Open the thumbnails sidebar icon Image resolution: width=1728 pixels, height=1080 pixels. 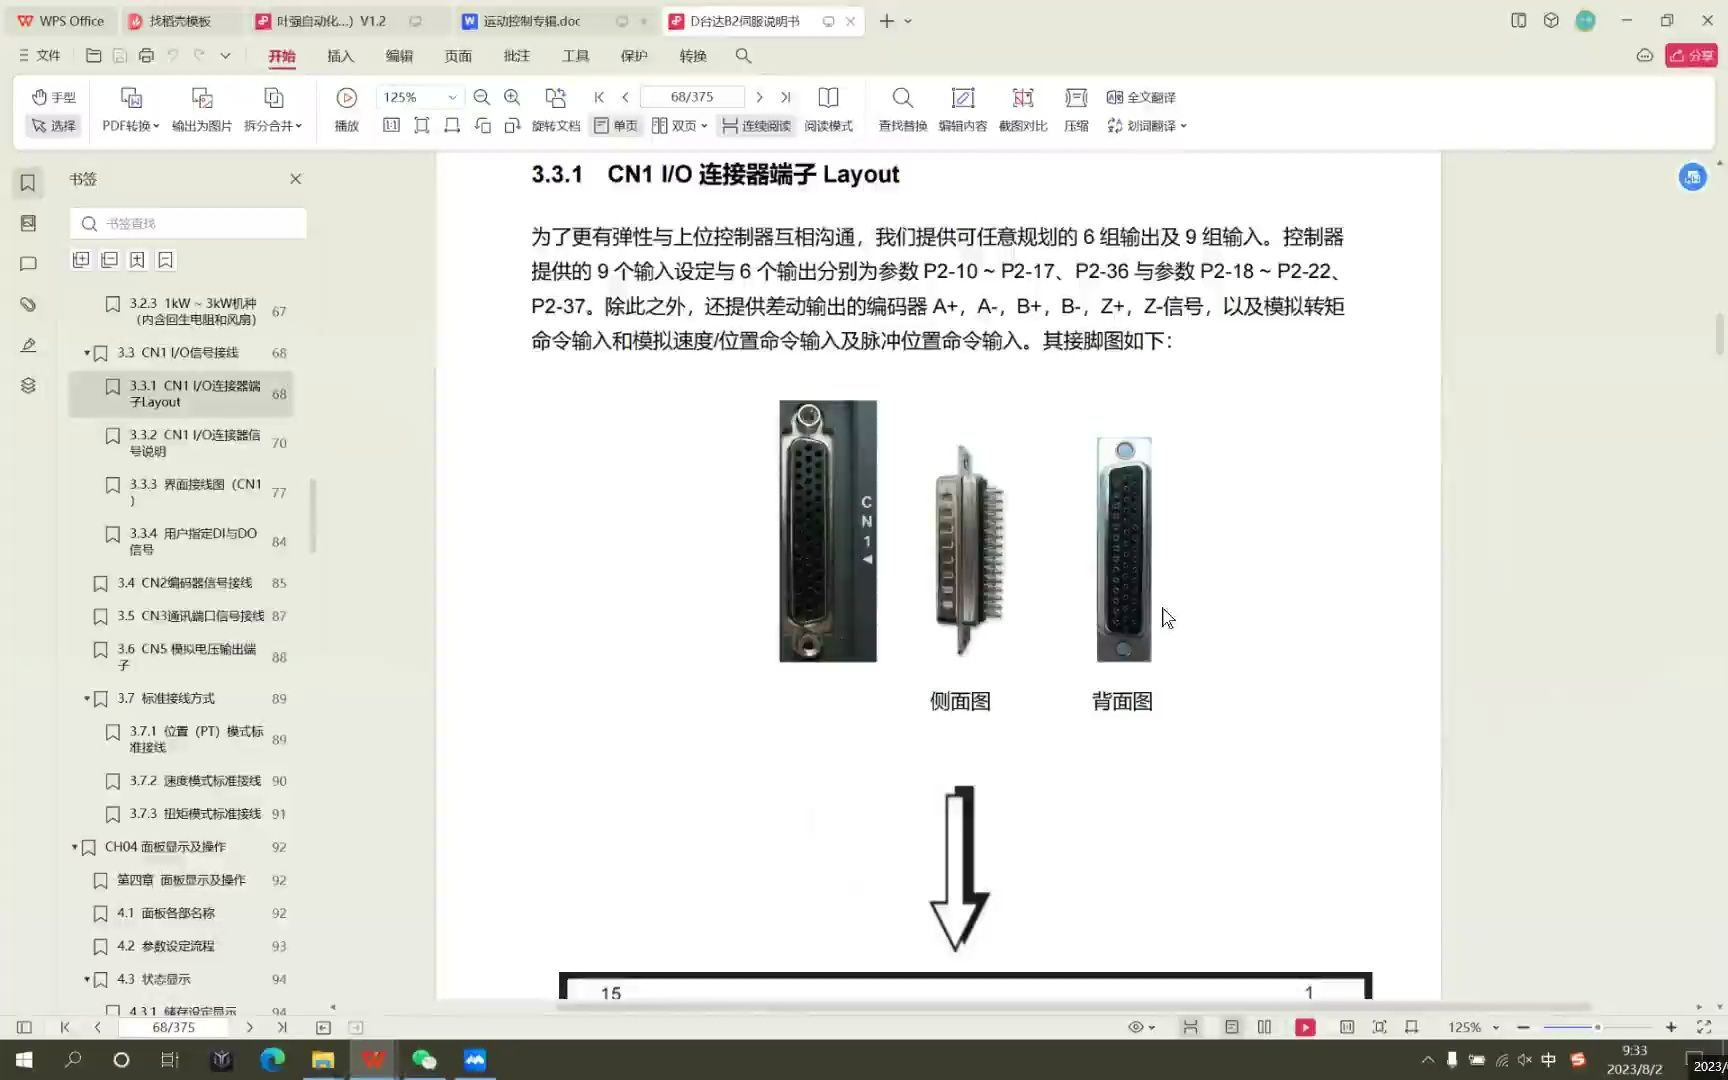[x=28, y=223]
